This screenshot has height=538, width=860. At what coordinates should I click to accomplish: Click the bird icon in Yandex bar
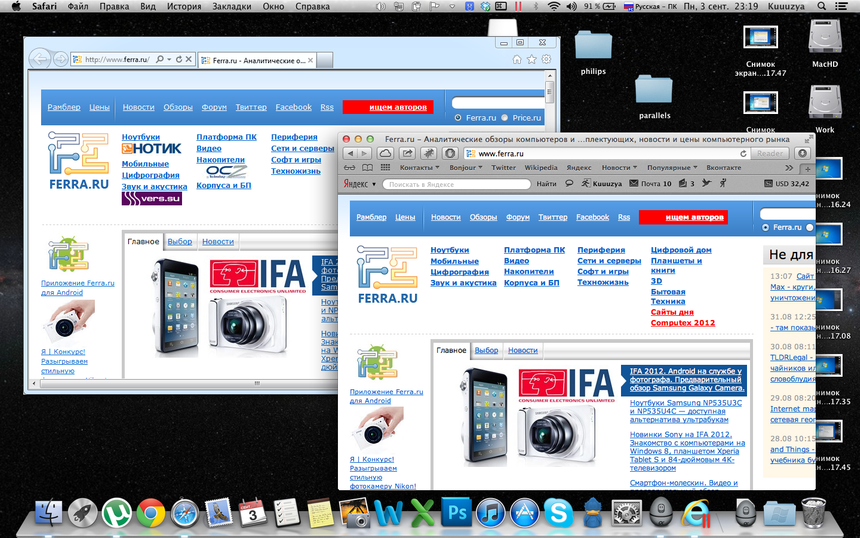[706, 183]
